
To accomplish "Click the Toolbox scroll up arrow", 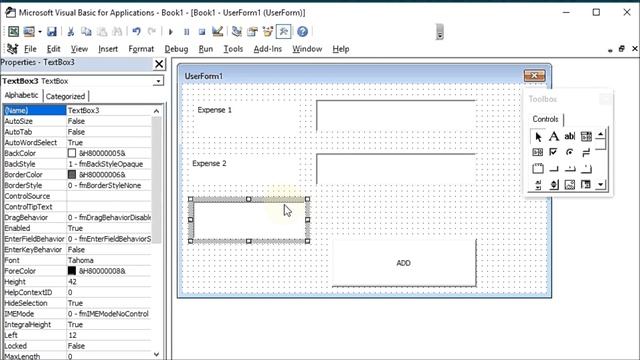I will click(x=600, y=135).
